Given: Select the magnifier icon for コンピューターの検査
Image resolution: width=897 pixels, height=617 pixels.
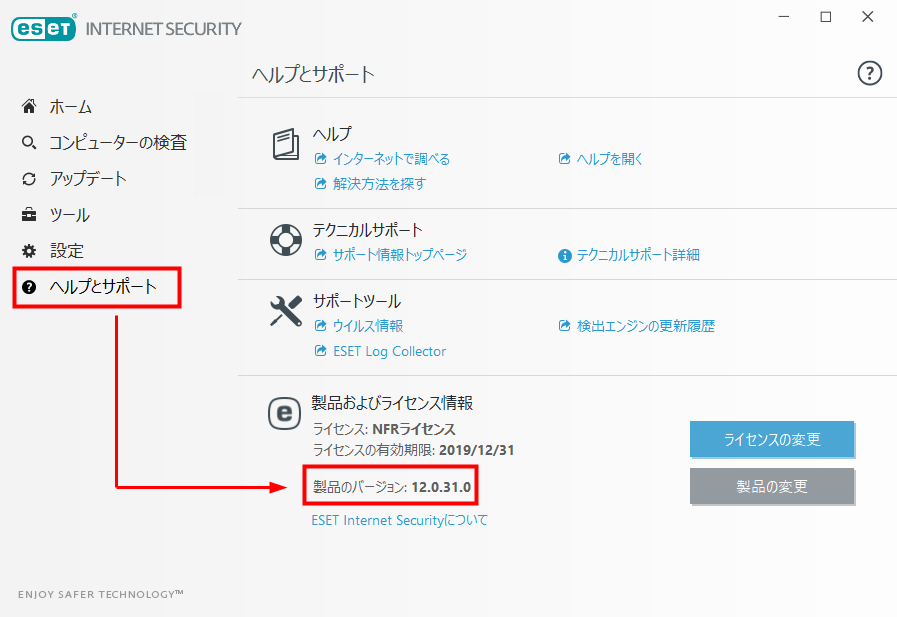Looking at the screenshot, I should [x=29, y=142].
